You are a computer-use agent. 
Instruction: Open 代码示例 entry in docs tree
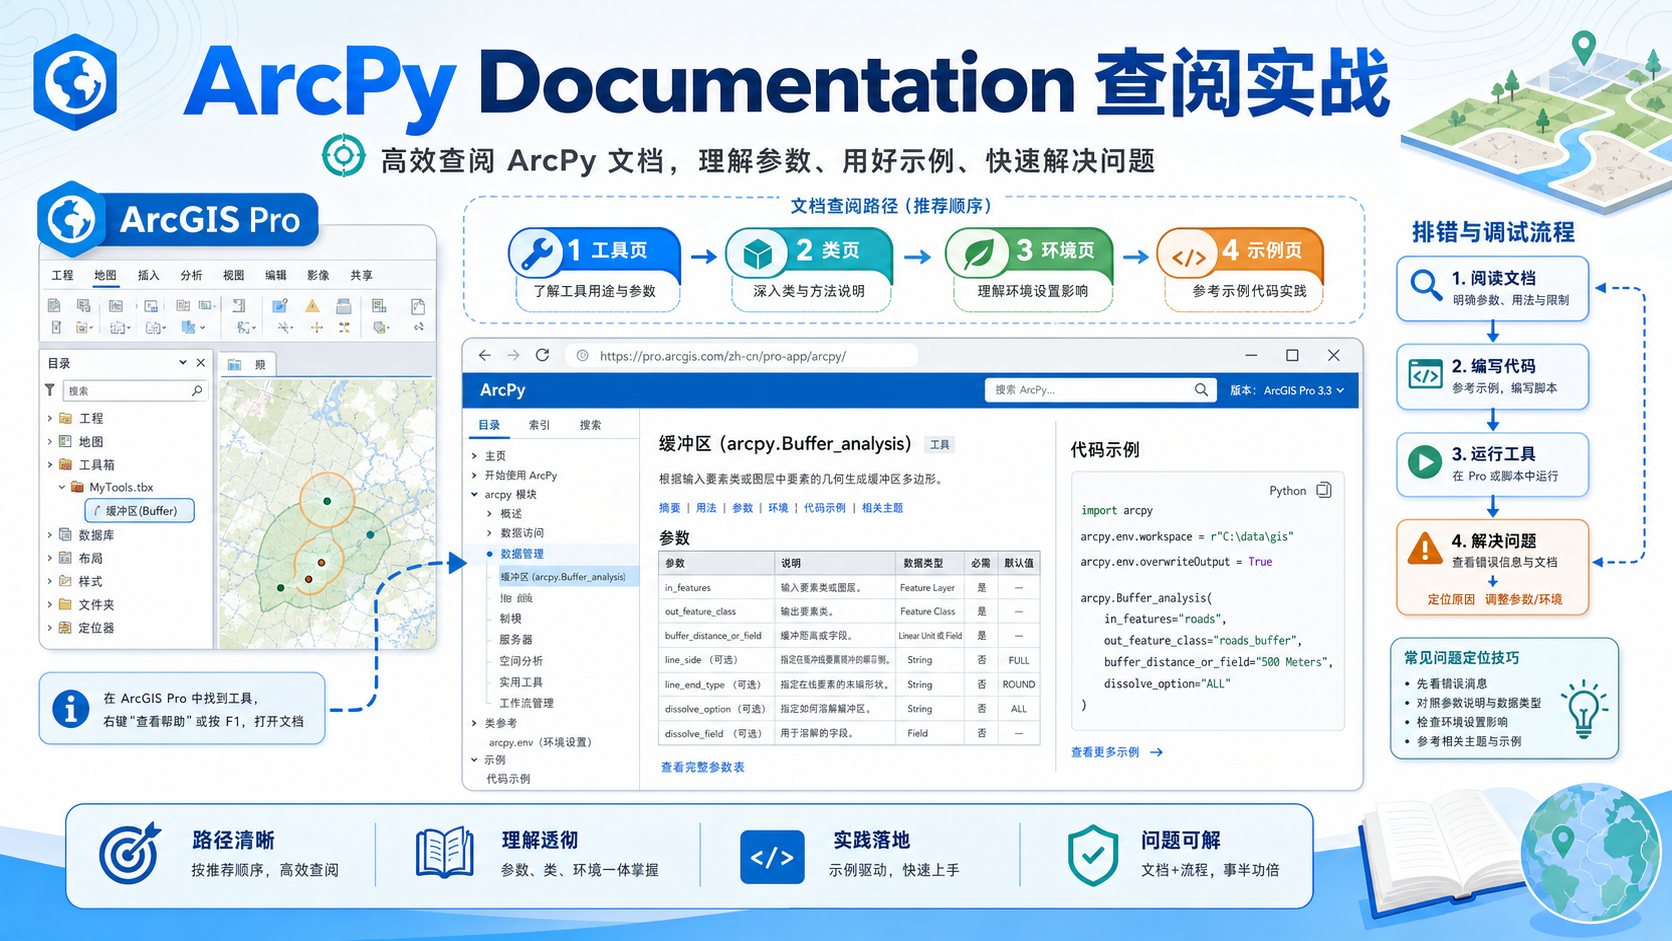(508, 778)
